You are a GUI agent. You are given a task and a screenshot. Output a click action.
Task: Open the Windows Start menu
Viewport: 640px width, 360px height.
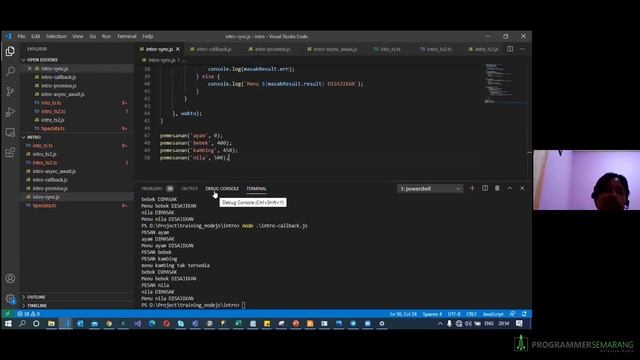tap(8, 324)
